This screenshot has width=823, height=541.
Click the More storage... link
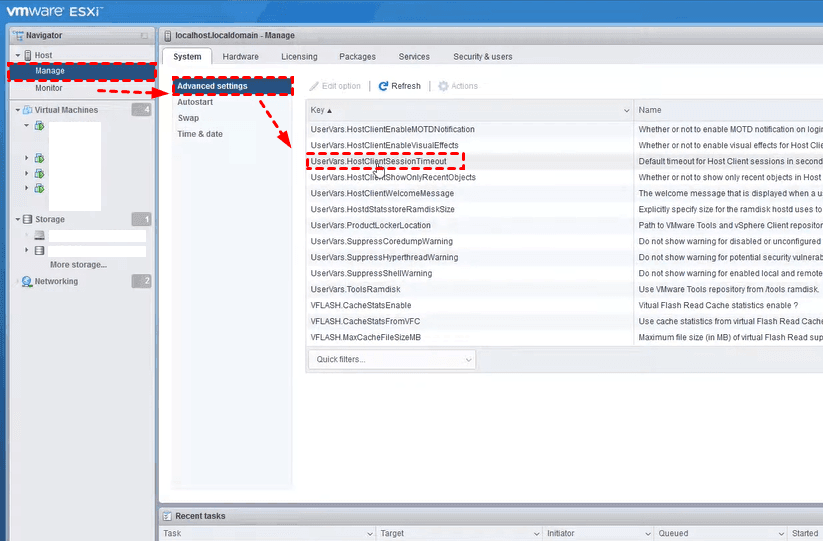coord(78,265)
